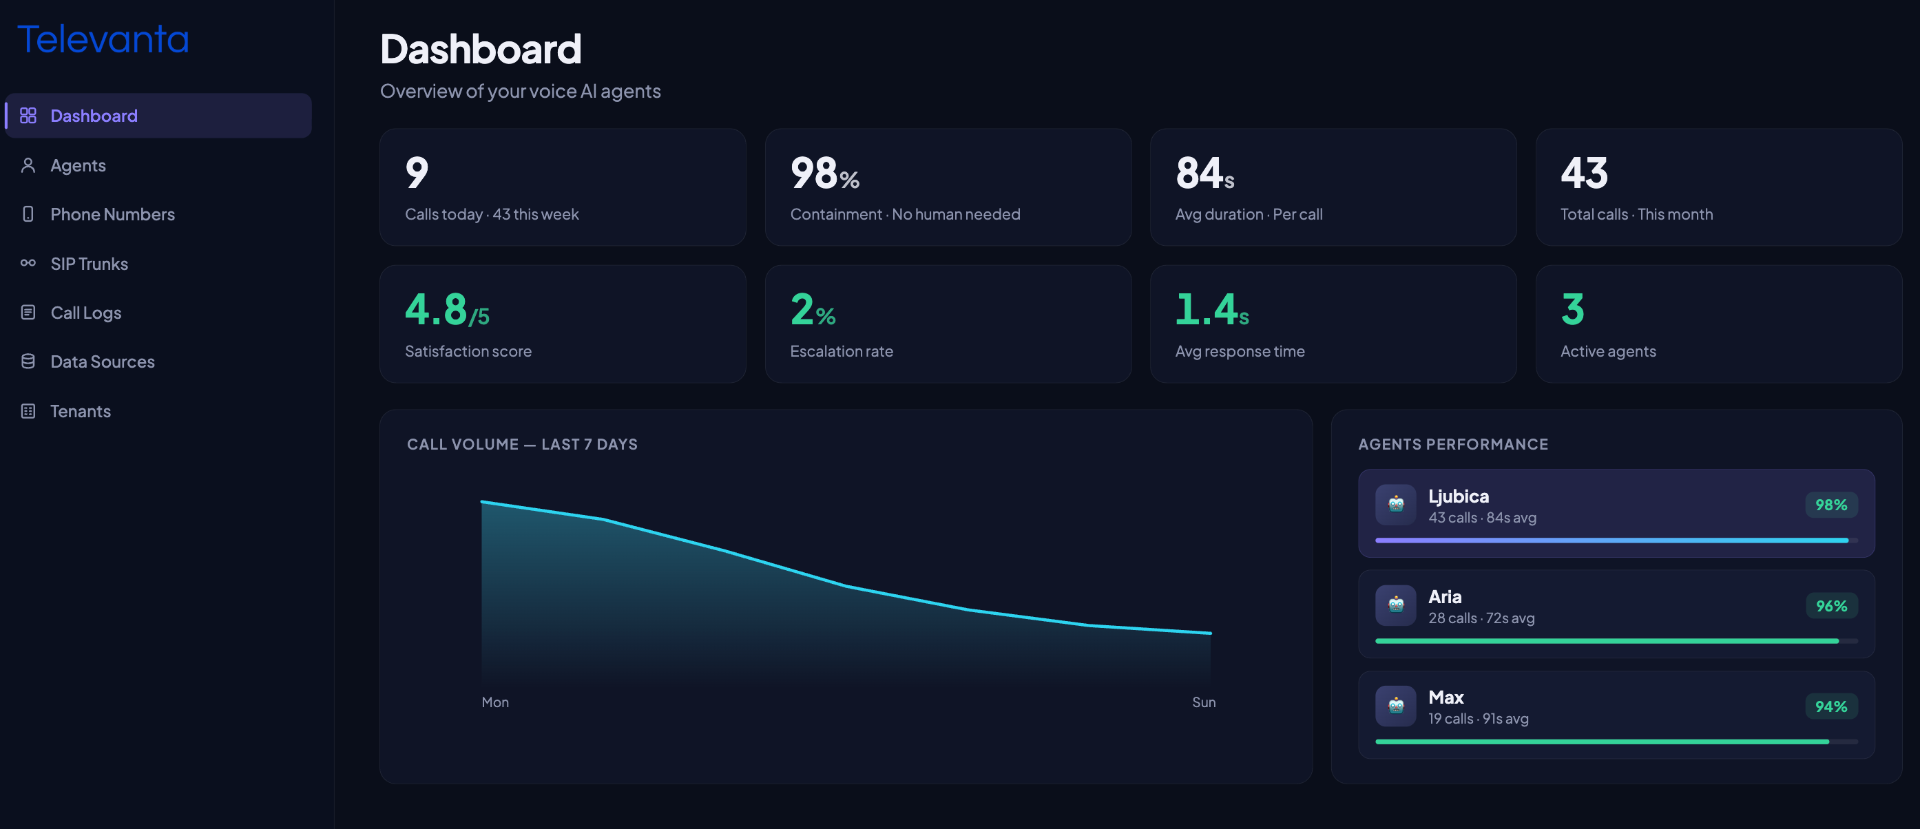The width and height of the screenshot is (1920, 829).
Task: Click the Avg duration card
Action: (1333, 187)
